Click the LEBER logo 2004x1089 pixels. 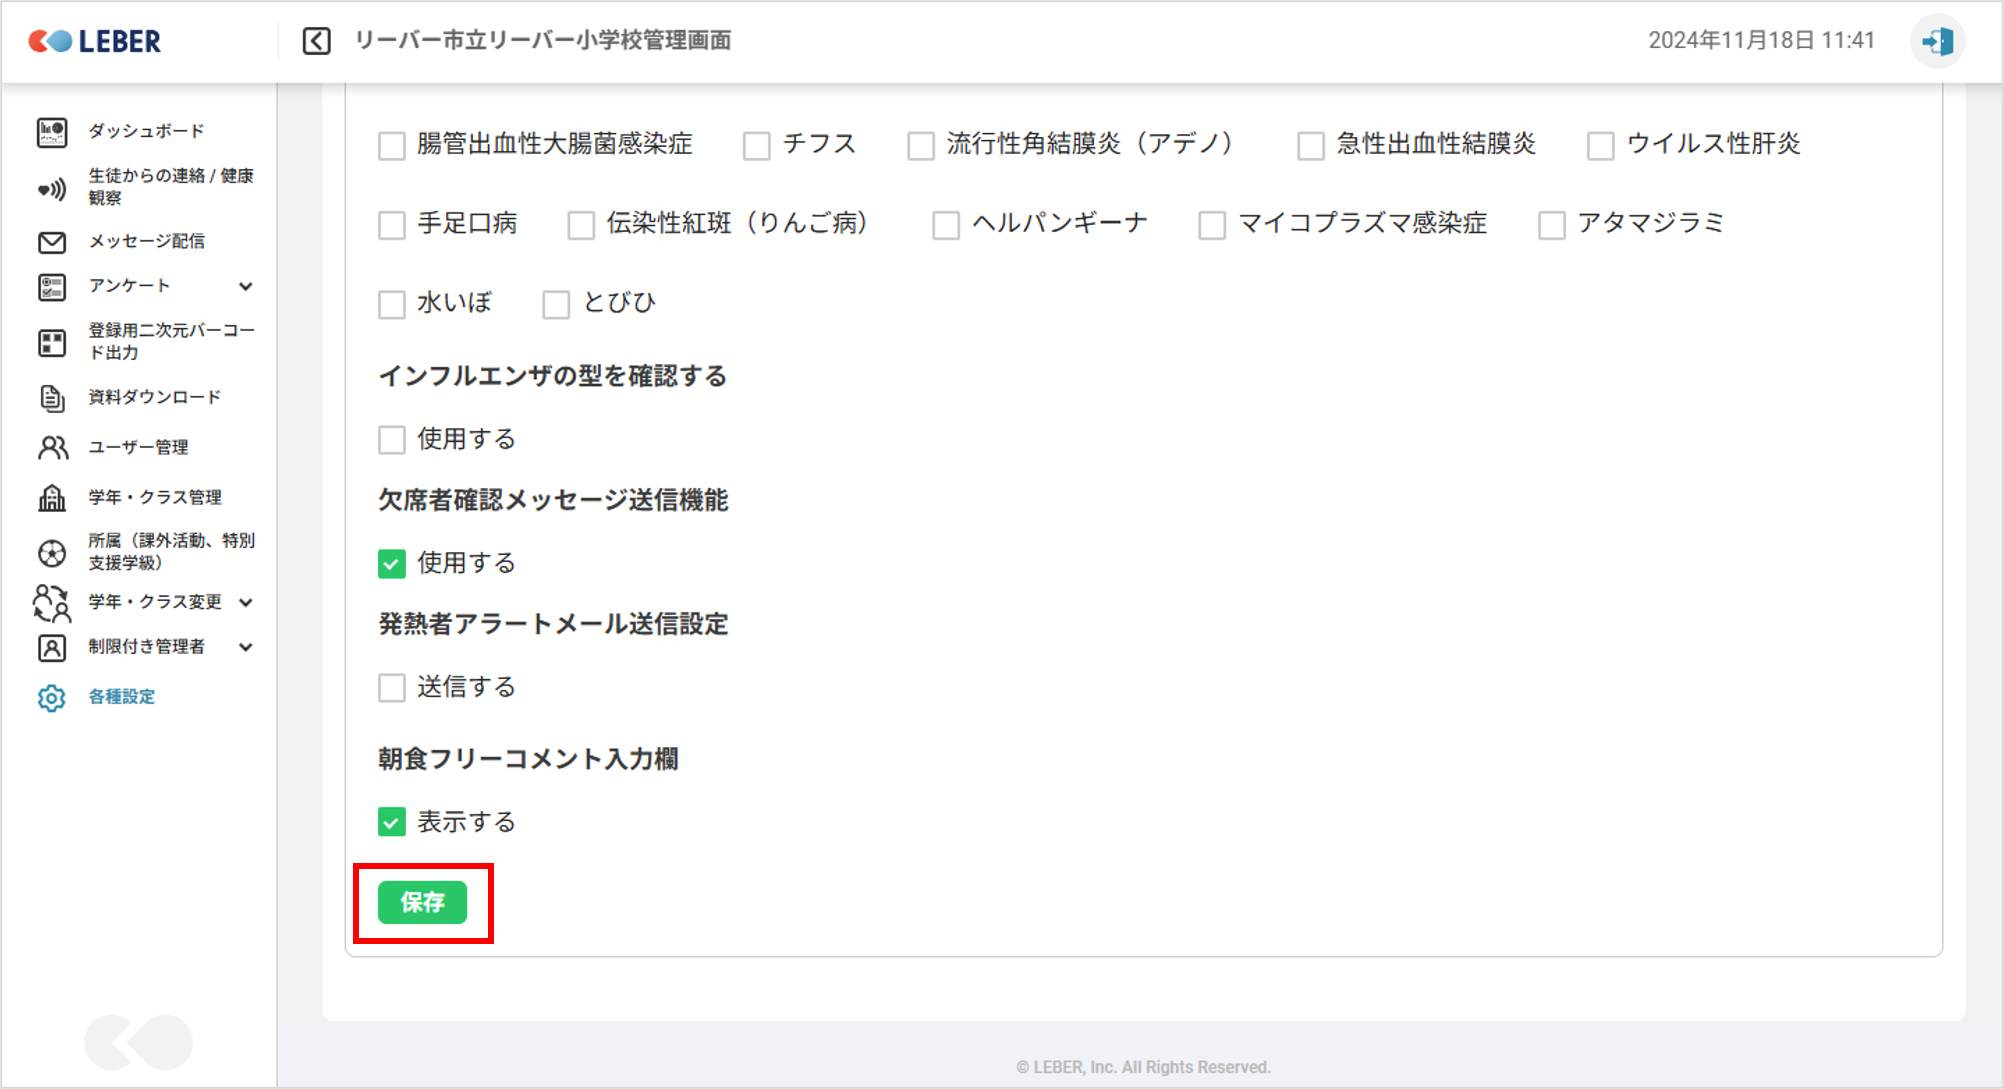pyautogui.click(x=95, y=41)
